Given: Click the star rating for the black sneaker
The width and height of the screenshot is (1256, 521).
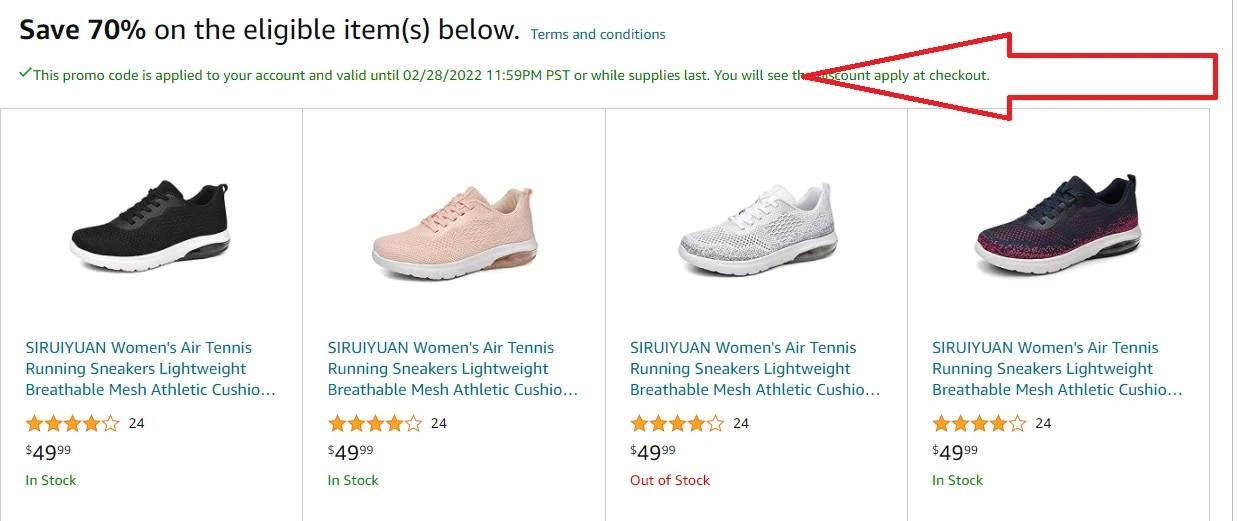Looking at the screenshot, I should tap(73, 423).
